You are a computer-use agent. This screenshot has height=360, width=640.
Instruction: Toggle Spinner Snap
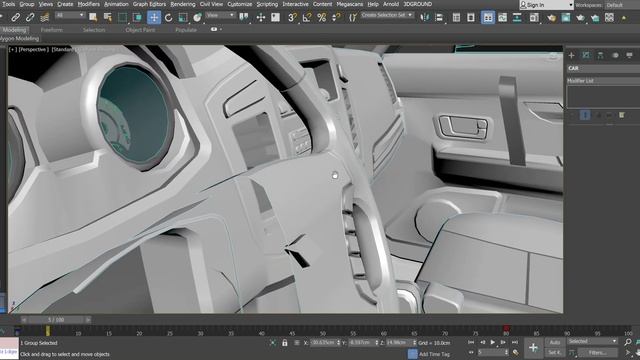click(x=336, y=18)
